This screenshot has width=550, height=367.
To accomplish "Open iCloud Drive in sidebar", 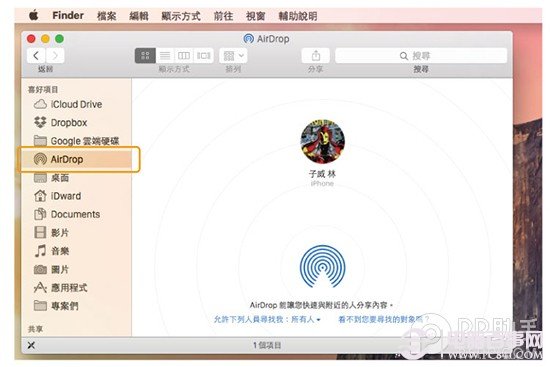I will (x=76, y=104).
